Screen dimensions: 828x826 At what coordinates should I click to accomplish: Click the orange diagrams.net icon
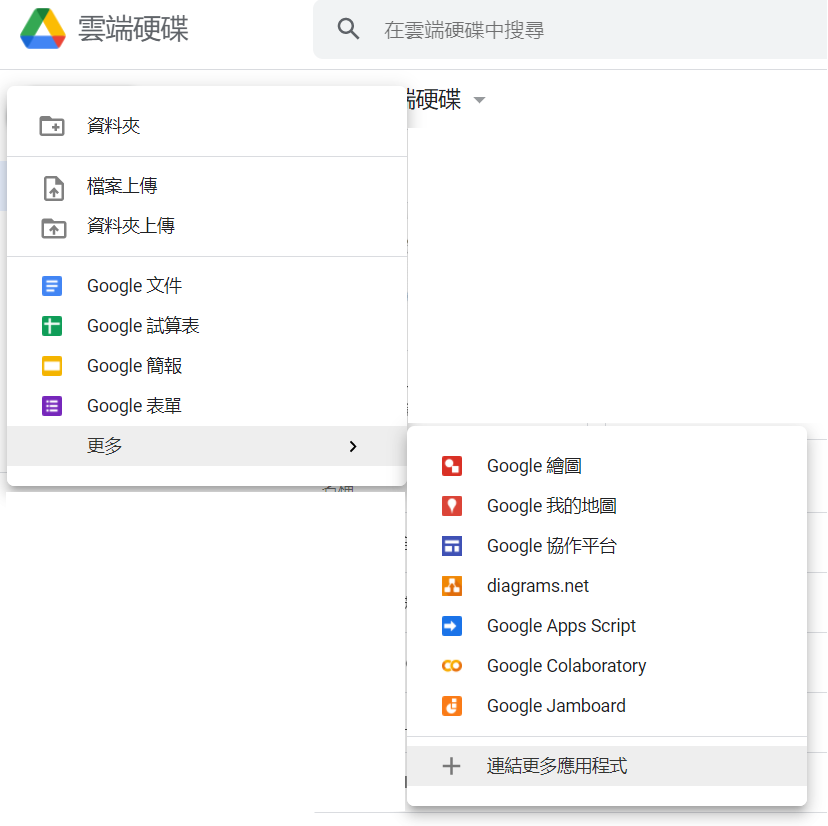click(x=452, y=586)
